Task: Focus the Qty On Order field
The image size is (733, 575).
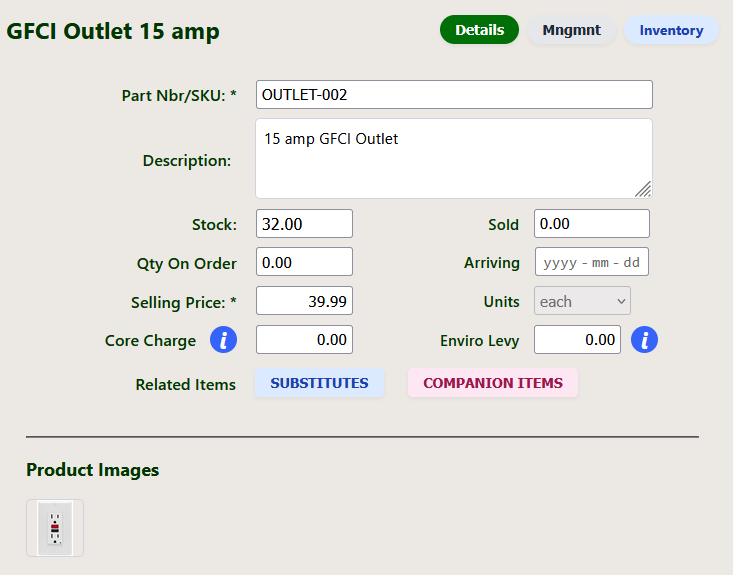Action: (304, 262)
